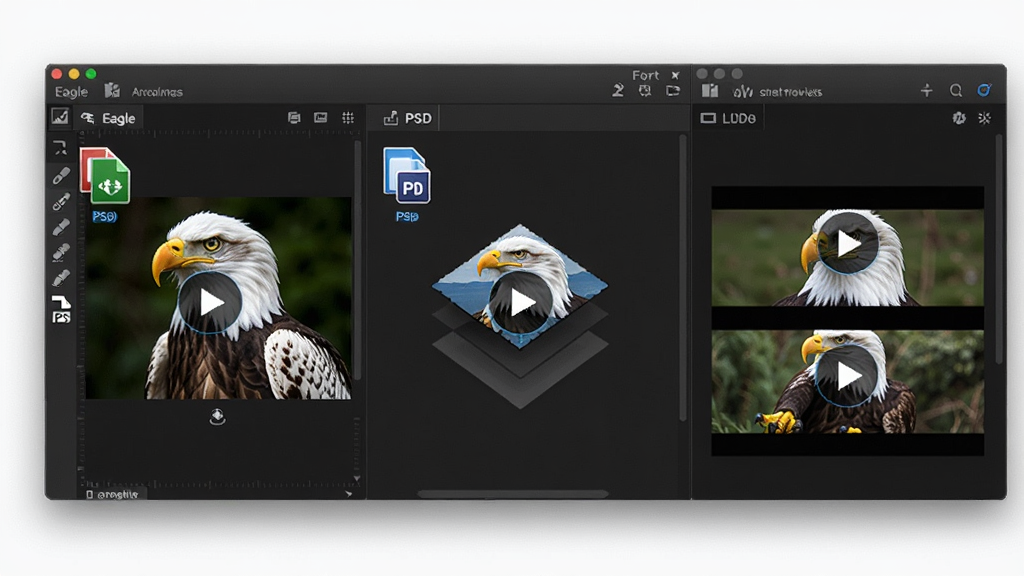
Task: Click the sparkle icon beside the gear in LUDe
Action: 984,118
